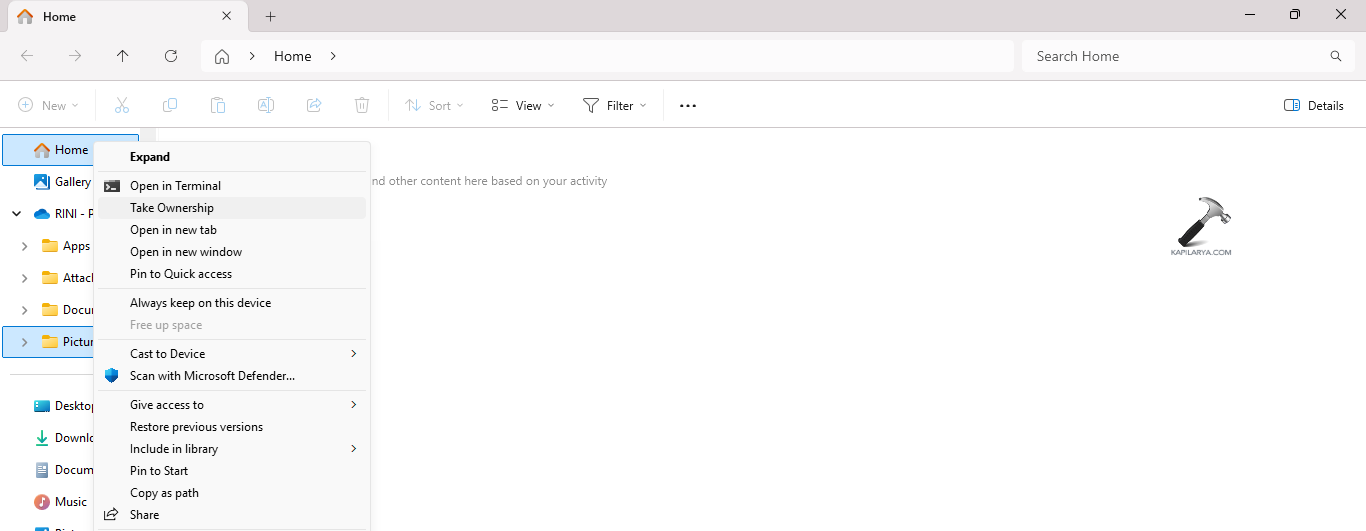Open the Filter dropdown
Screen dimensions: 1366x531
coord(615,105)
